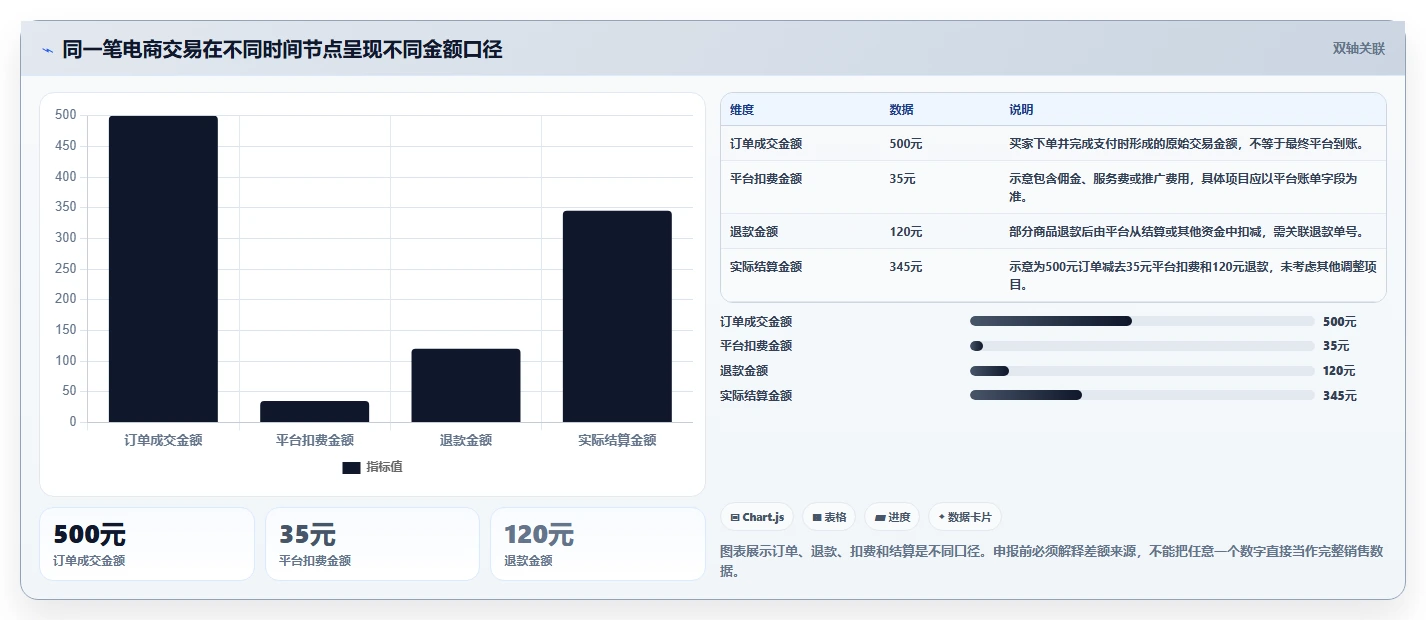The image size is (1426, 620).
Task: Toggle the 指标值 legend entry in the chart
Action: [x=372, y=467]
